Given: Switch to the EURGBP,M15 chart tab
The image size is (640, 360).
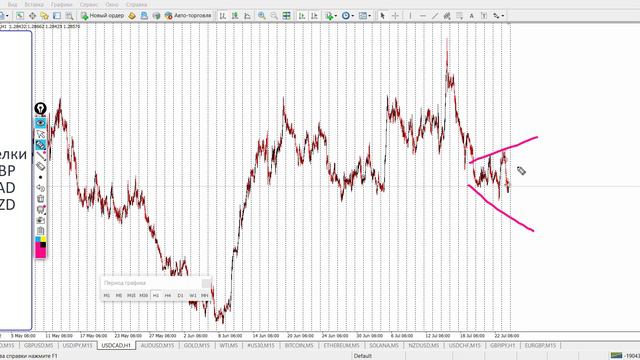Looking at the screenshot, I should [x=540, y=346].
